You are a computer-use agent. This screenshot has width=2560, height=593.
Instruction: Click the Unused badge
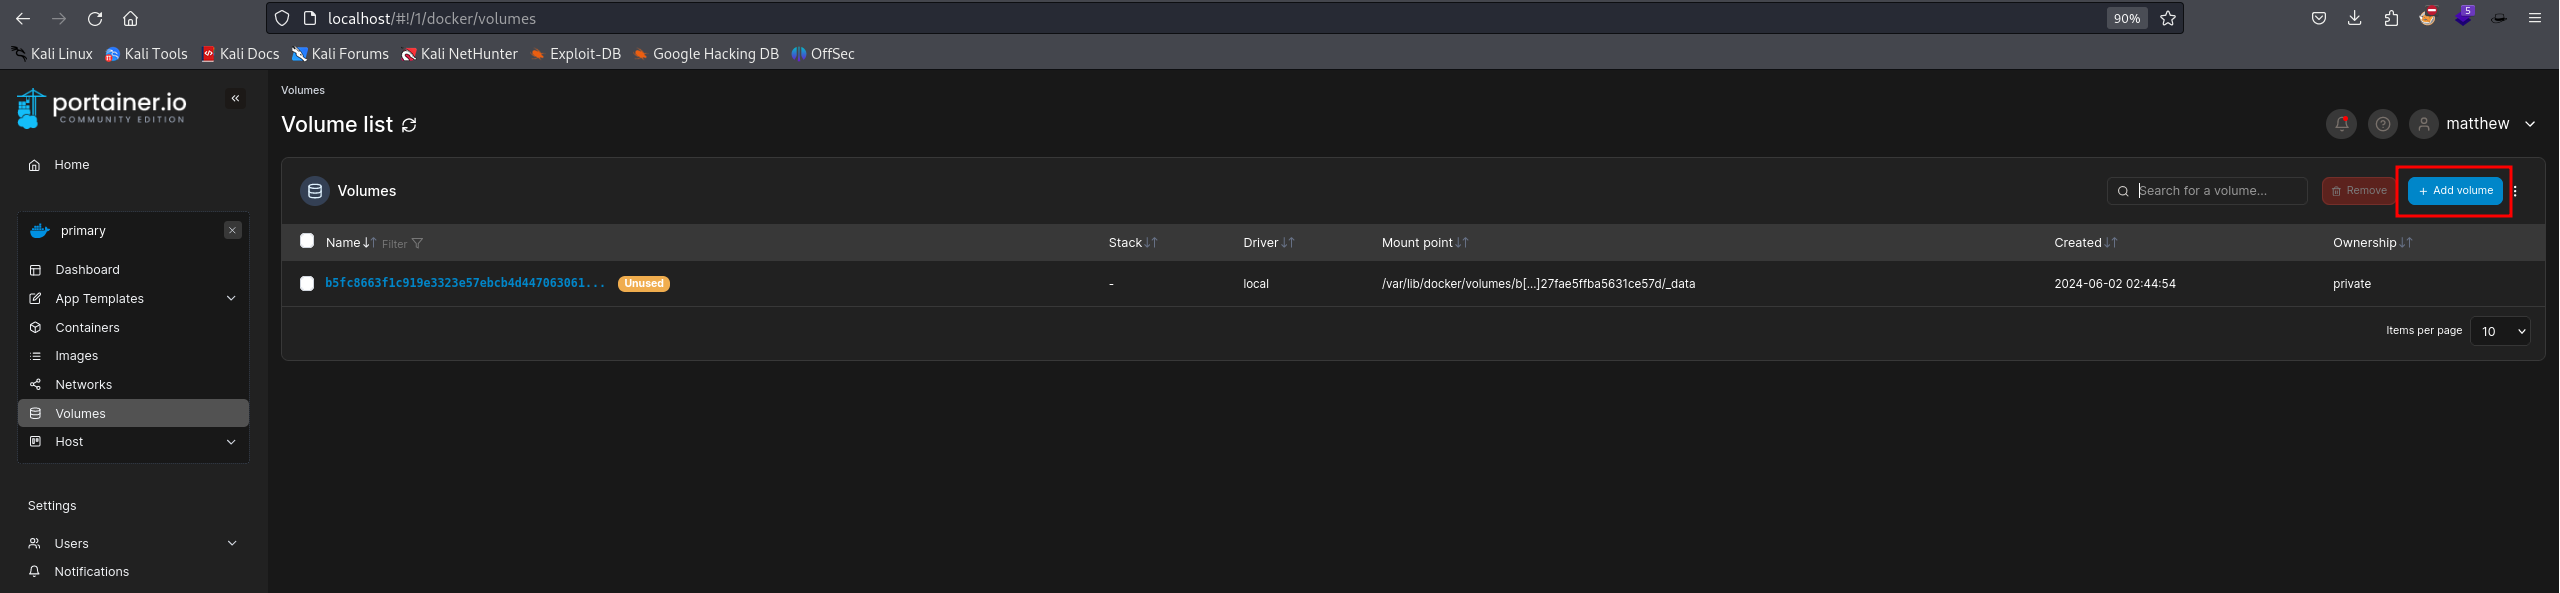[x=644, y=284]
